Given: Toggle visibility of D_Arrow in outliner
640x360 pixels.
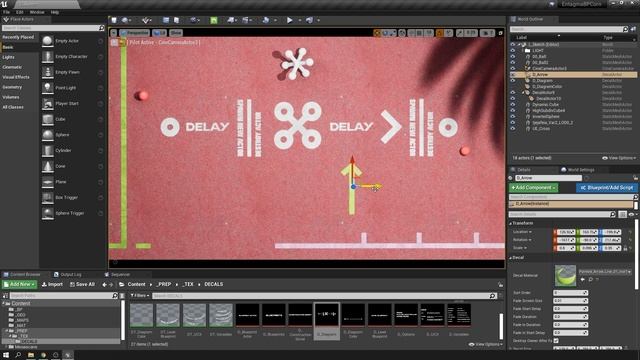Looking at the screenshot, I should click(513, 75).
